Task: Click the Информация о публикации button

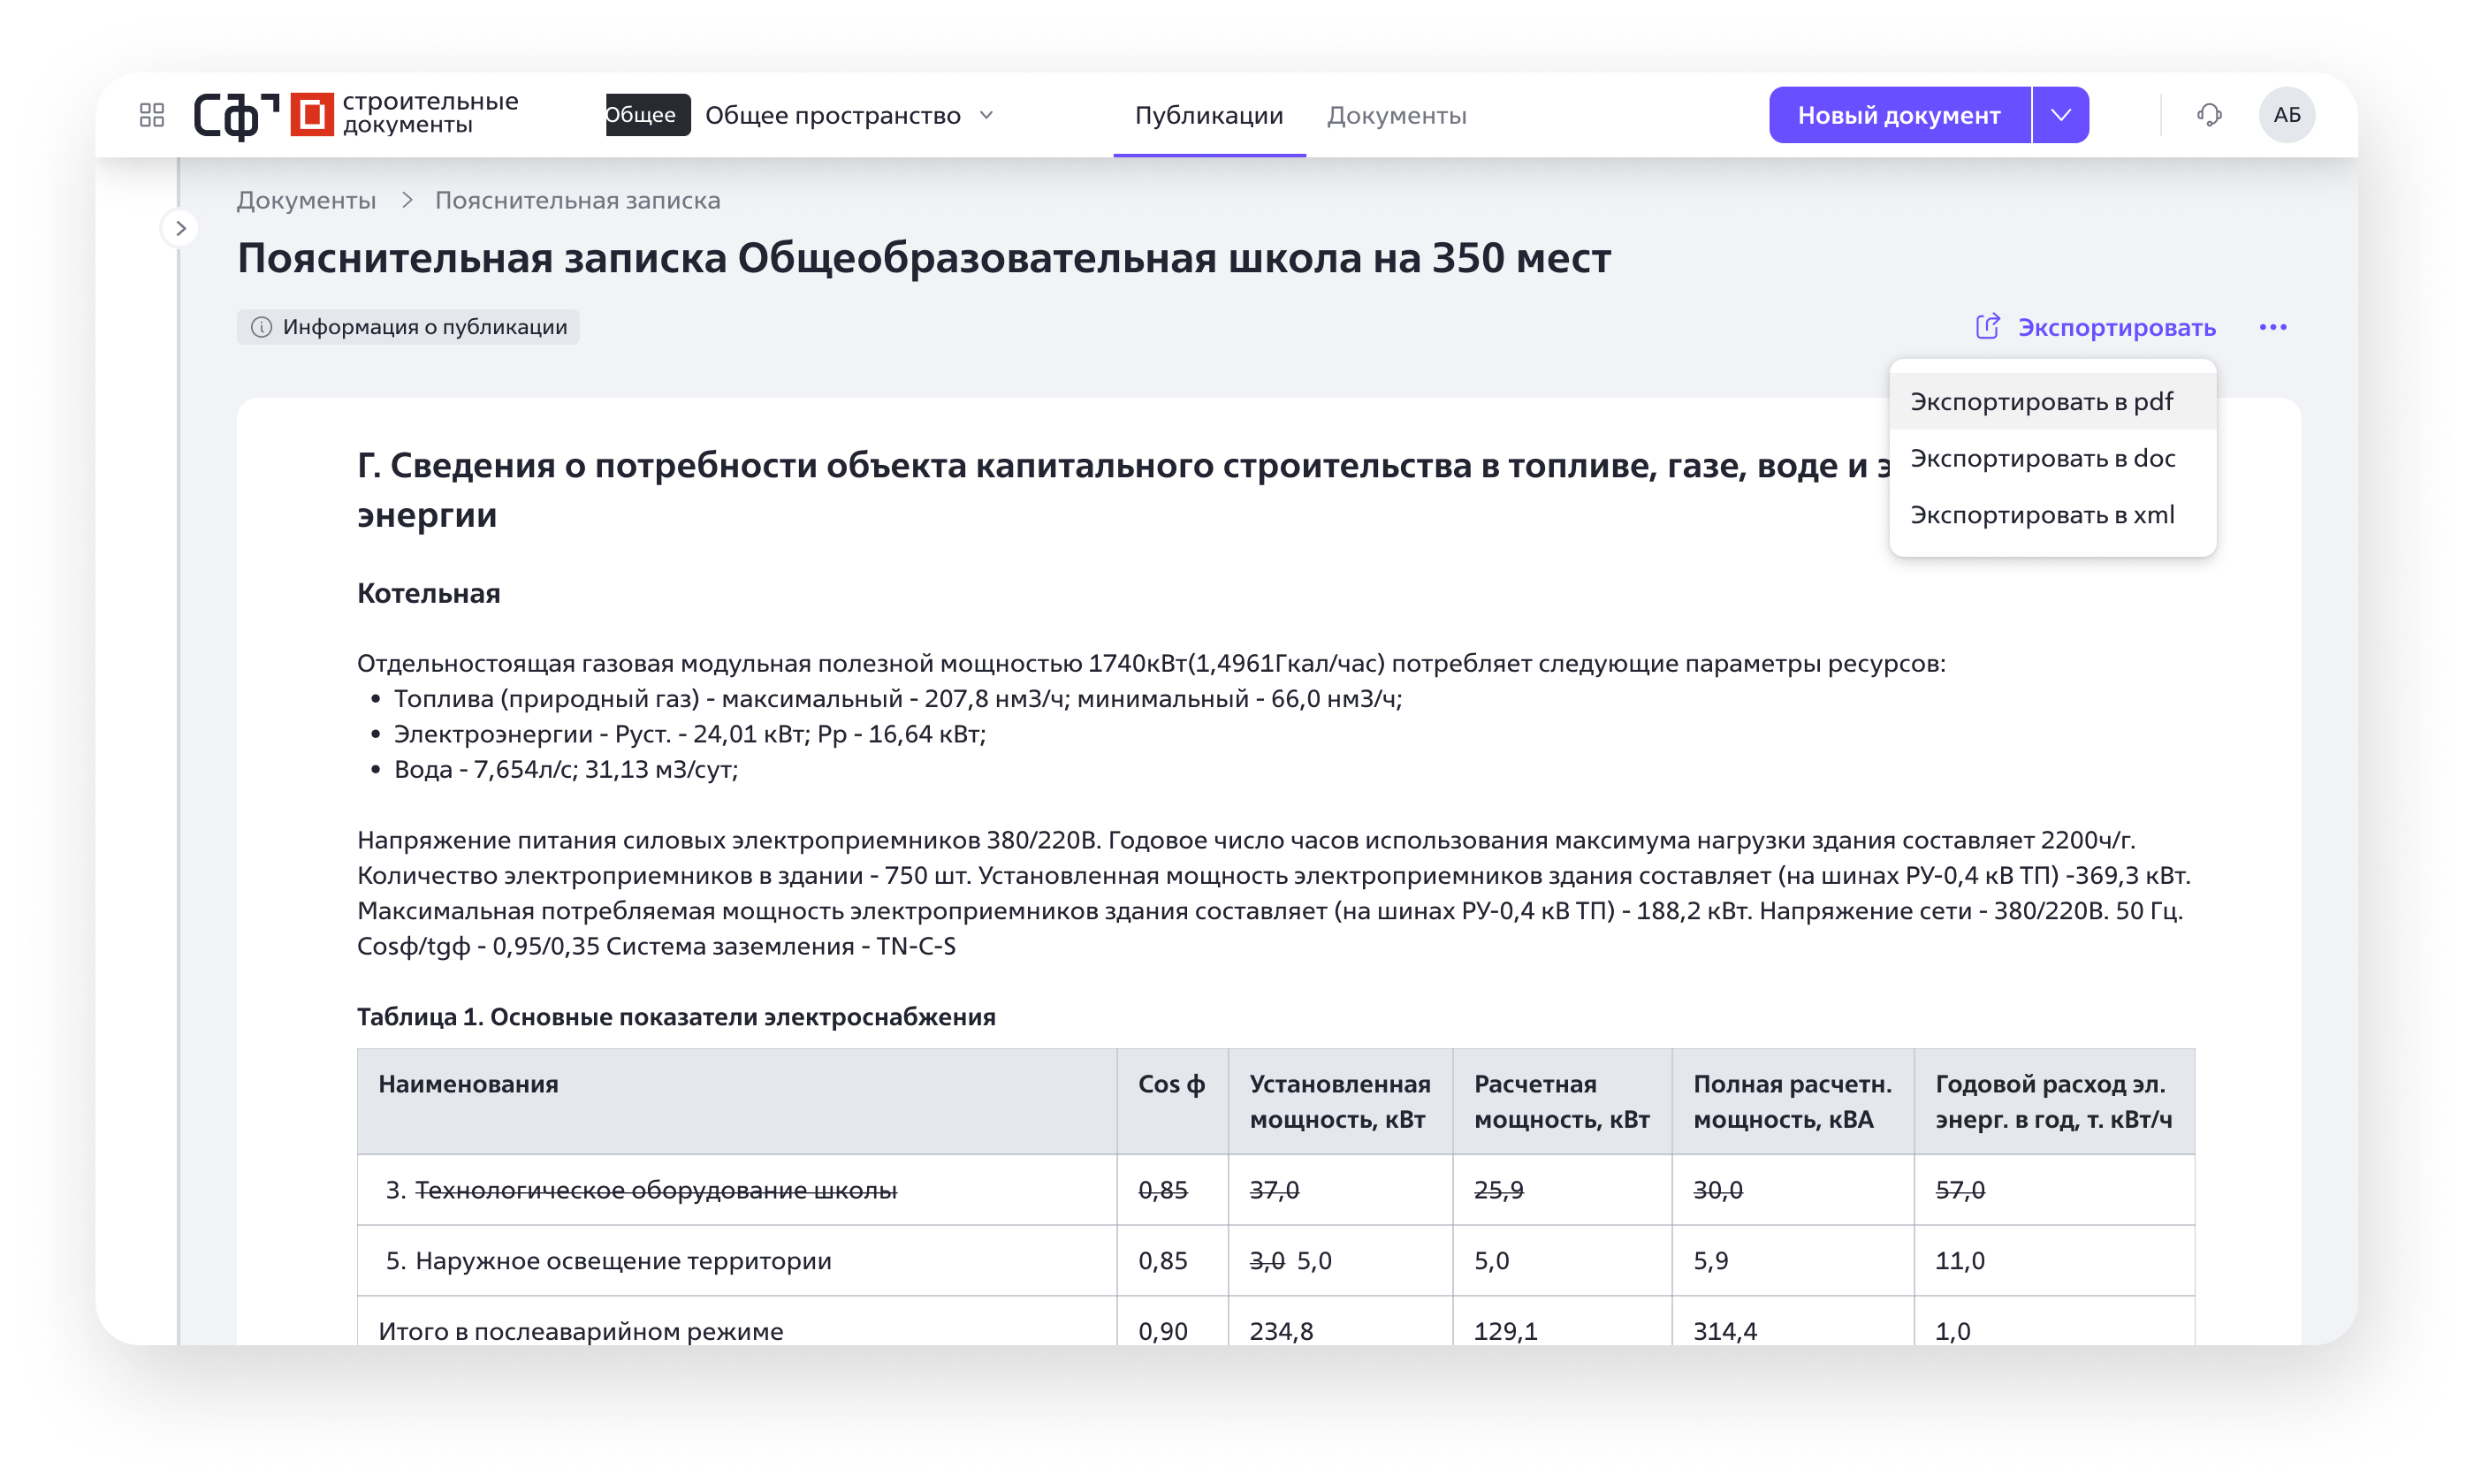Action: click(408, 326)
